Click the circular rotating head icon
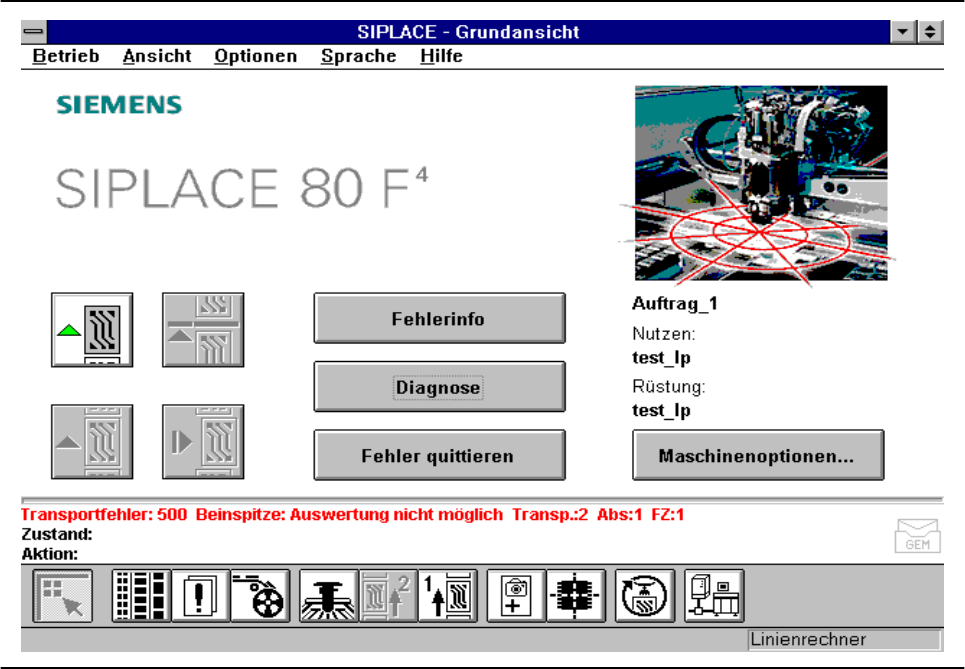 click(x=644, y=596)
